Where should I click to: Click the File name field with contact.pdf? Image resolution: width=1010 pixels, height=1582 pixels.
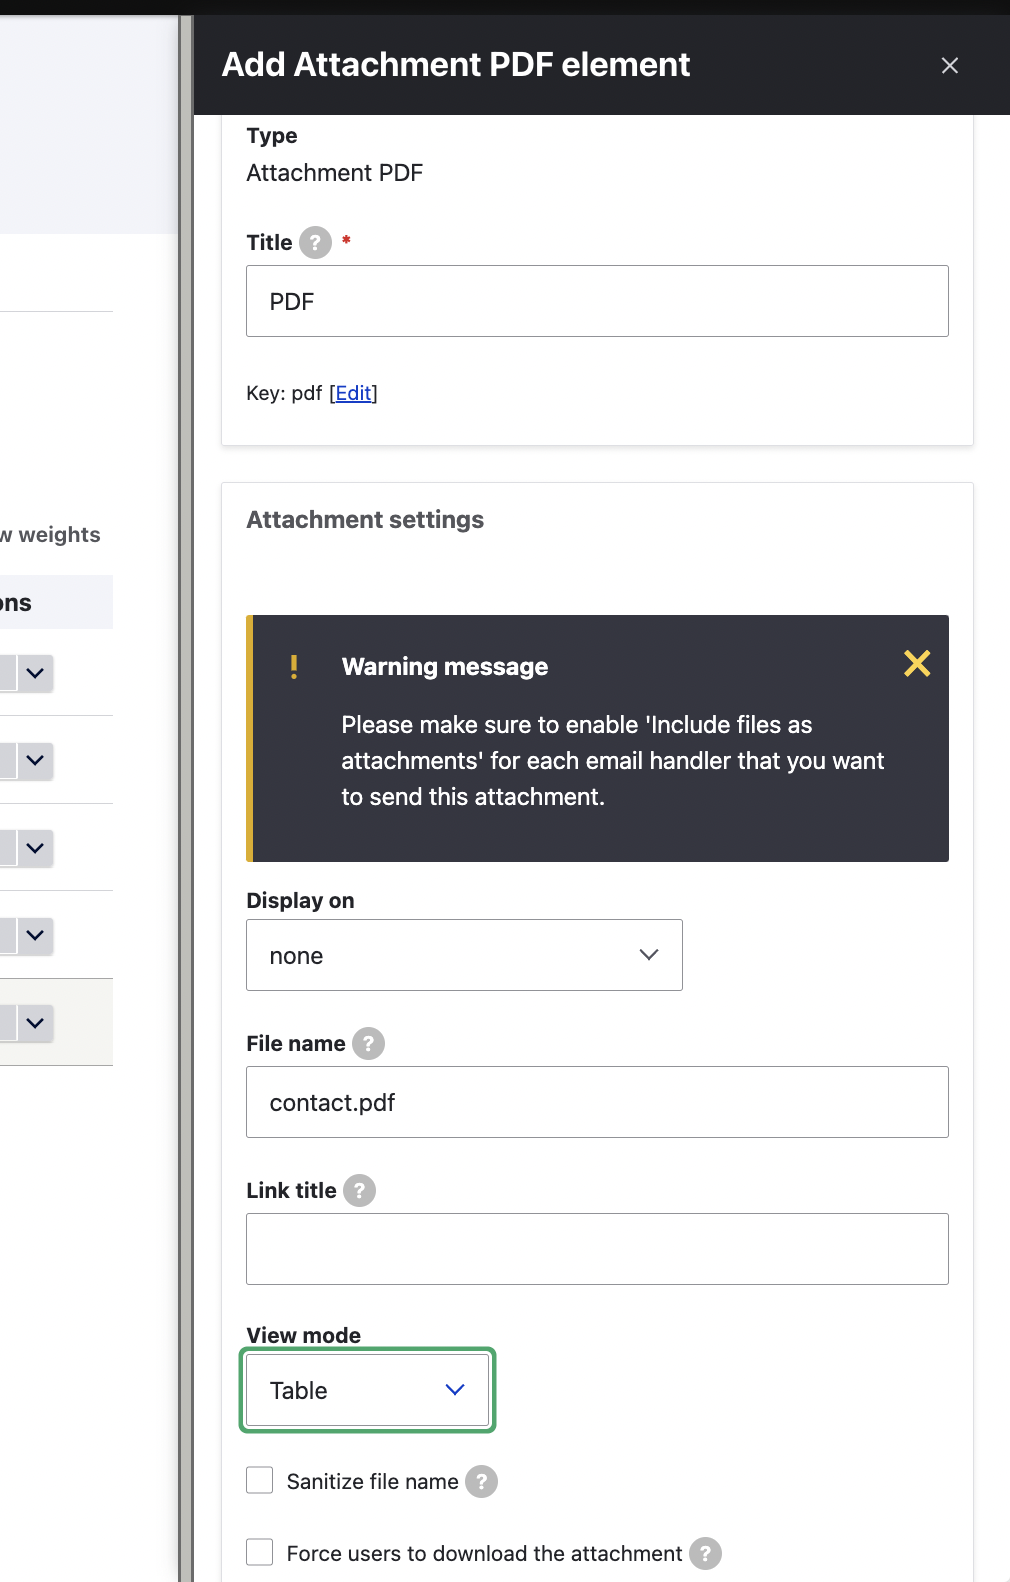[597, 1102]
